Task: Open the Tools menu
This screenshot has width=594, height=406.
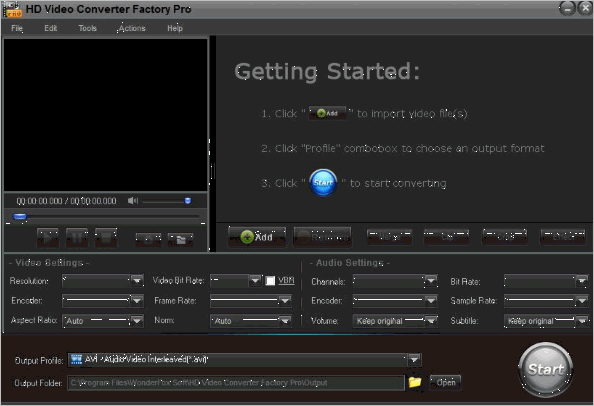Action: coord(88,28)
